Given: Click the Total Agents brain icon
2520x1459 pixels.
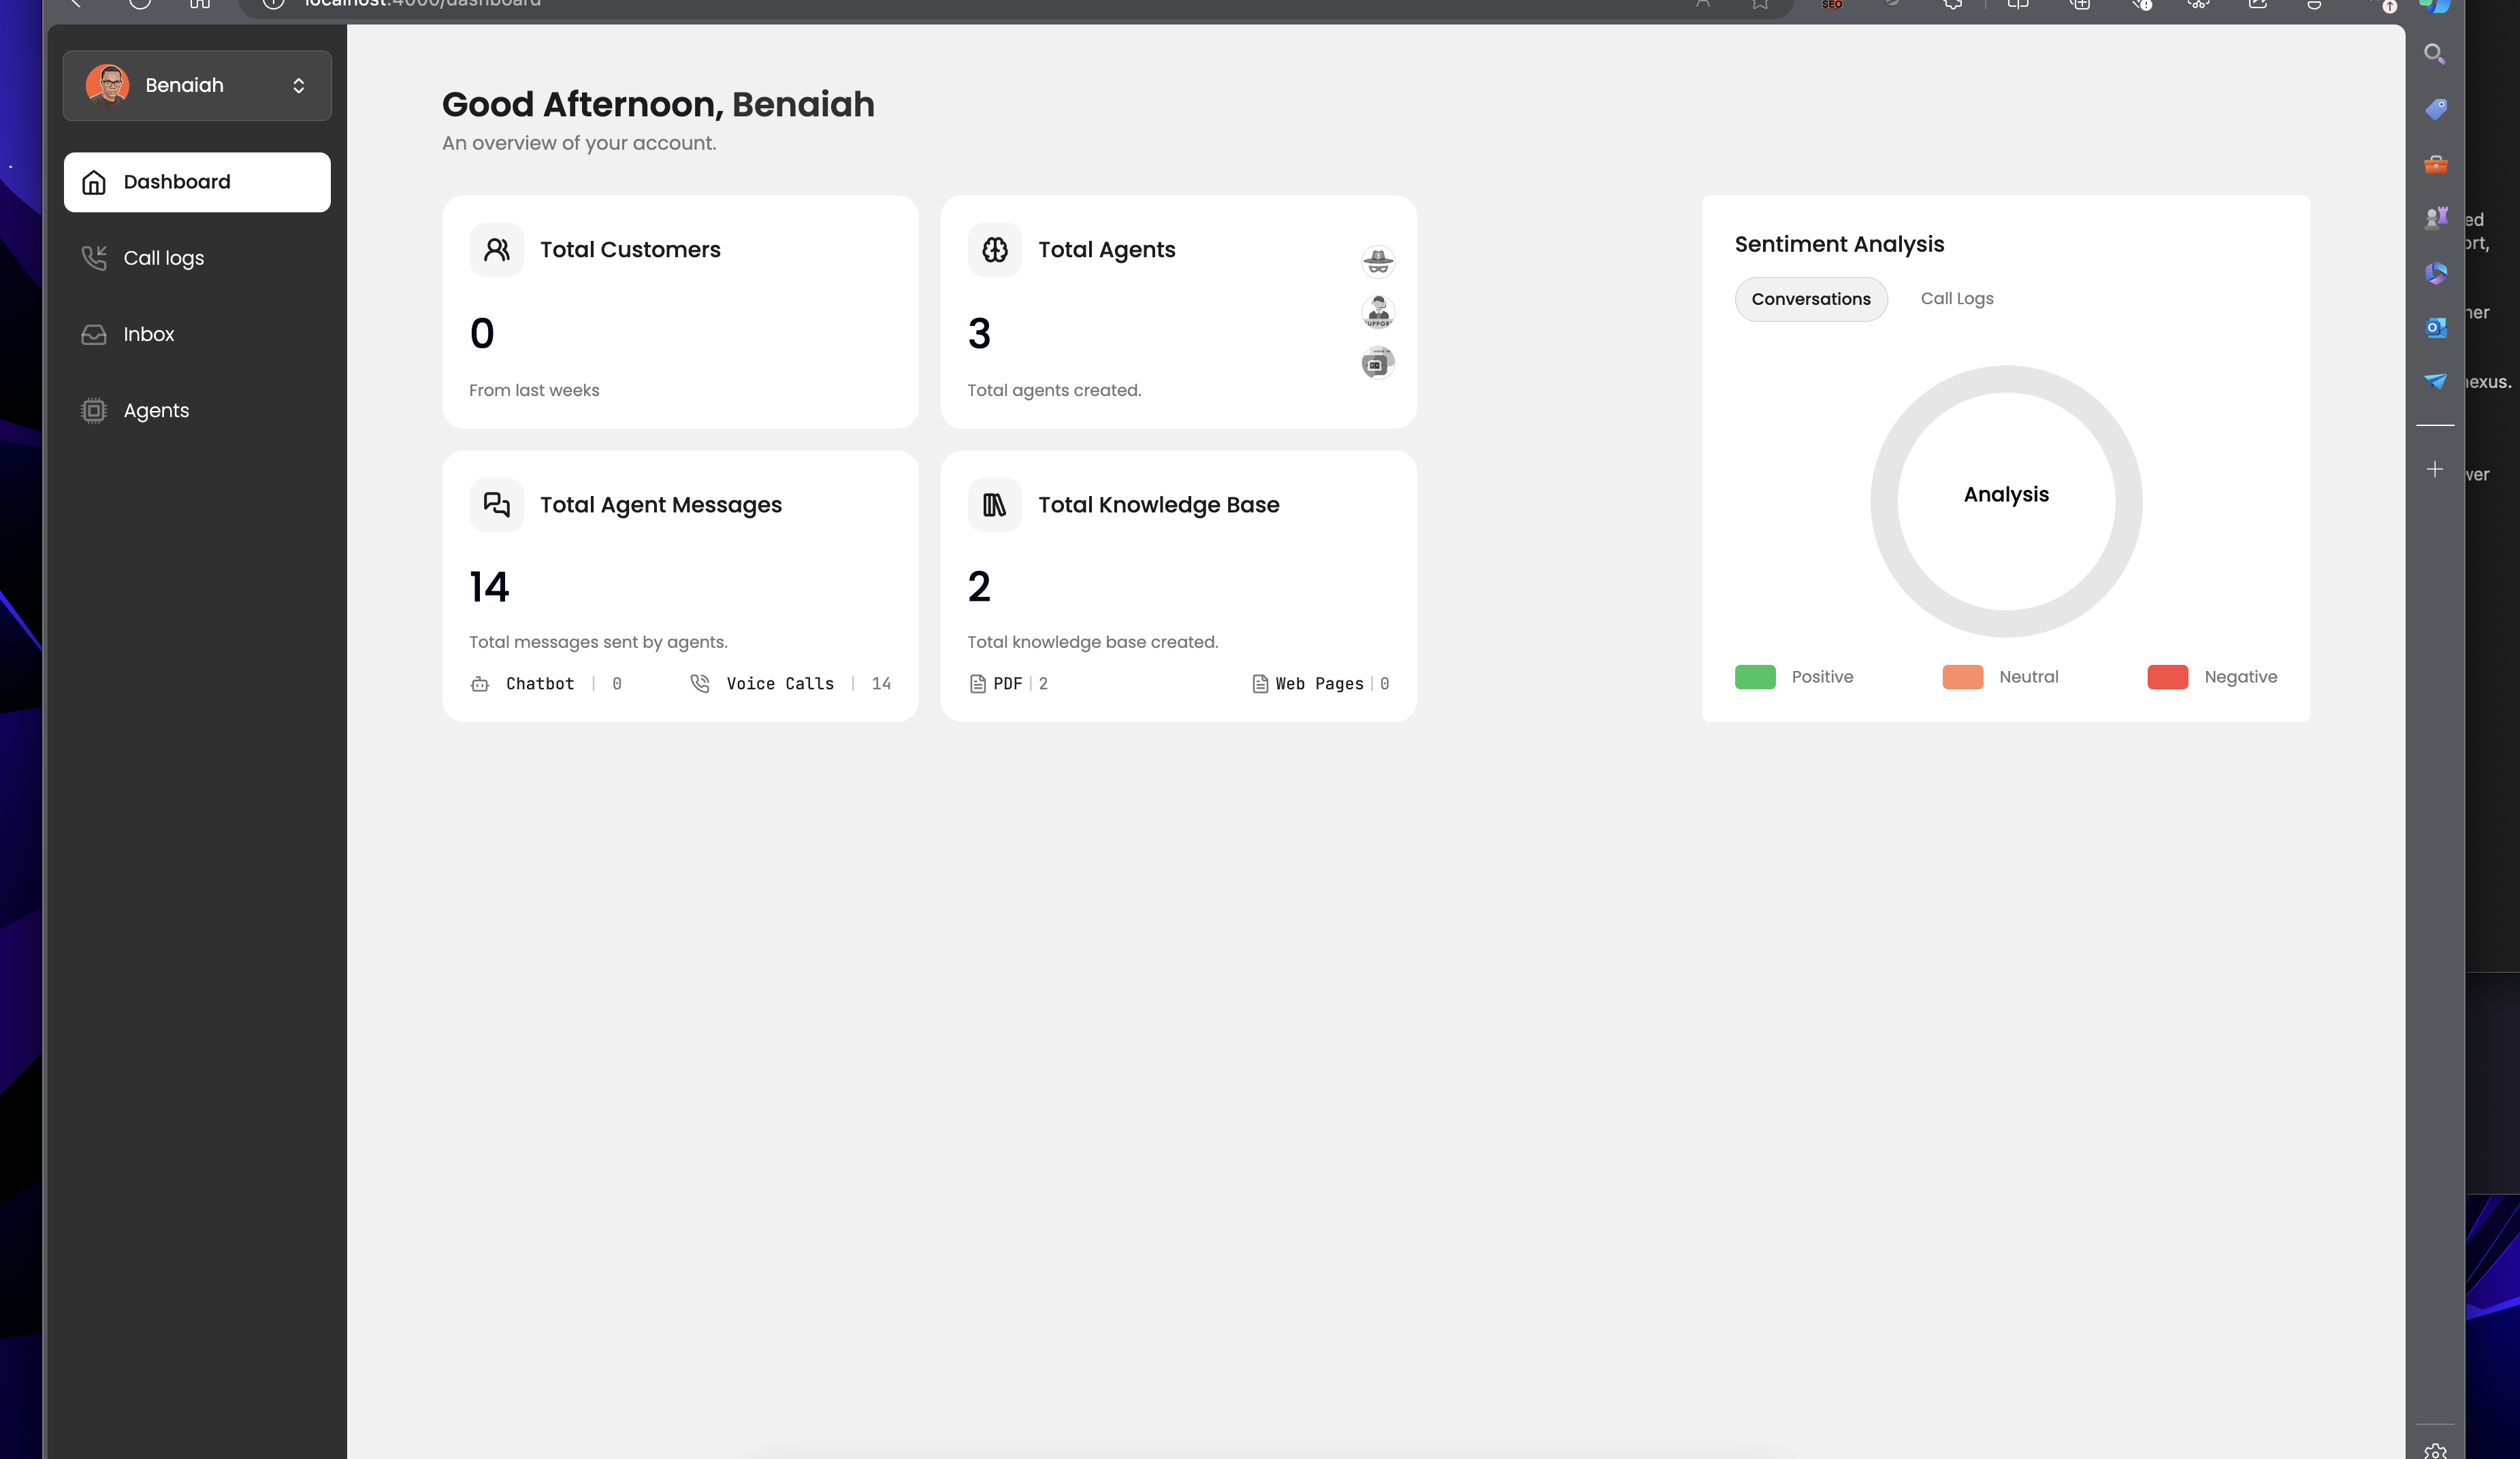Looking at the screenshot, I should point(994,249).
